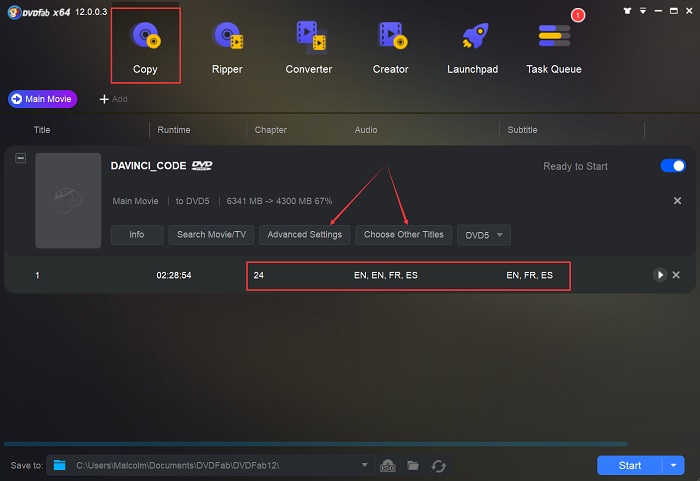Open the Info button
Image resolution: width=700 pixels, height=481 pixels.
coord(137,235)
